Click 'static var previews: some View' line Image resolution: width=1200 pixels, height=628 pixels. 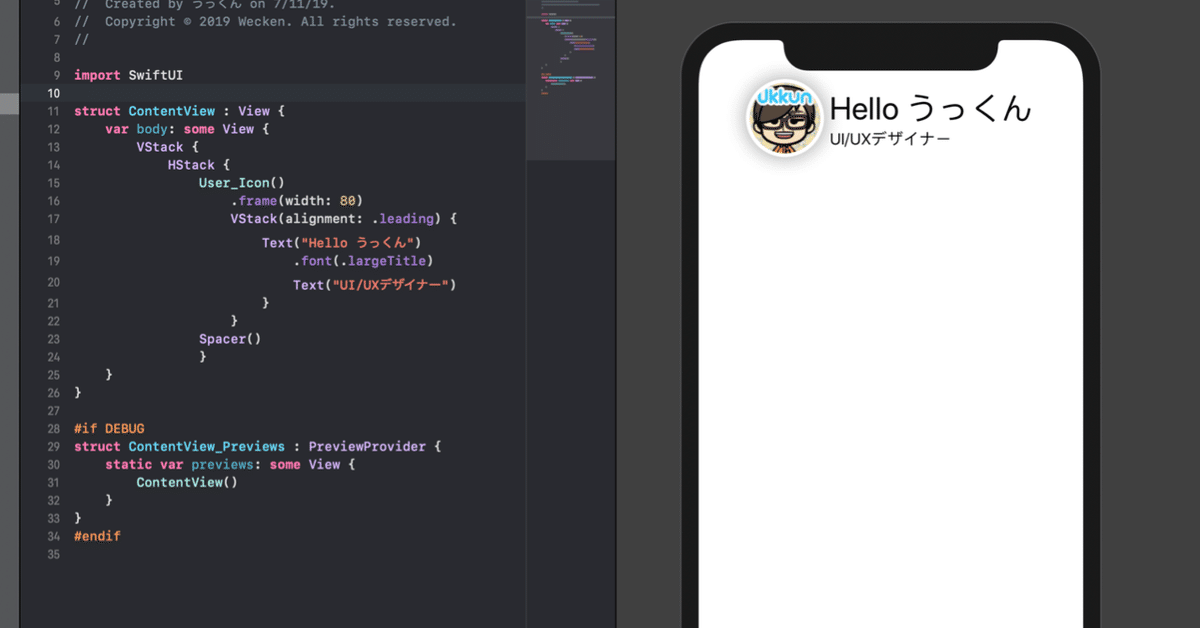230,465
